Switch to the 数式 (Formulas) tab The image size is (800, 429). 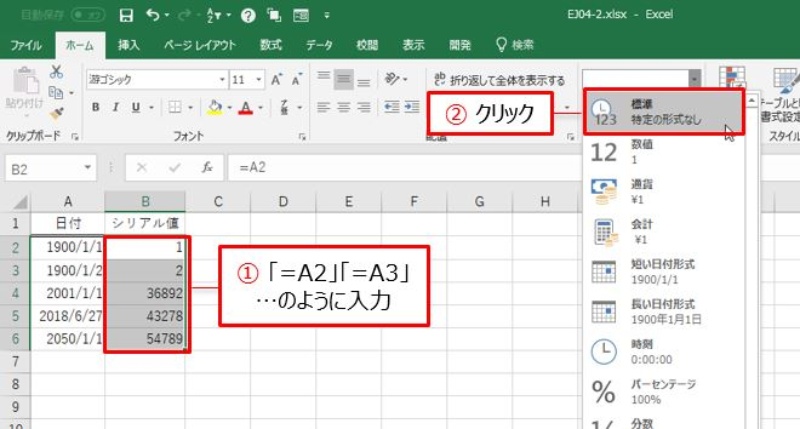click(x=270, y=45)
